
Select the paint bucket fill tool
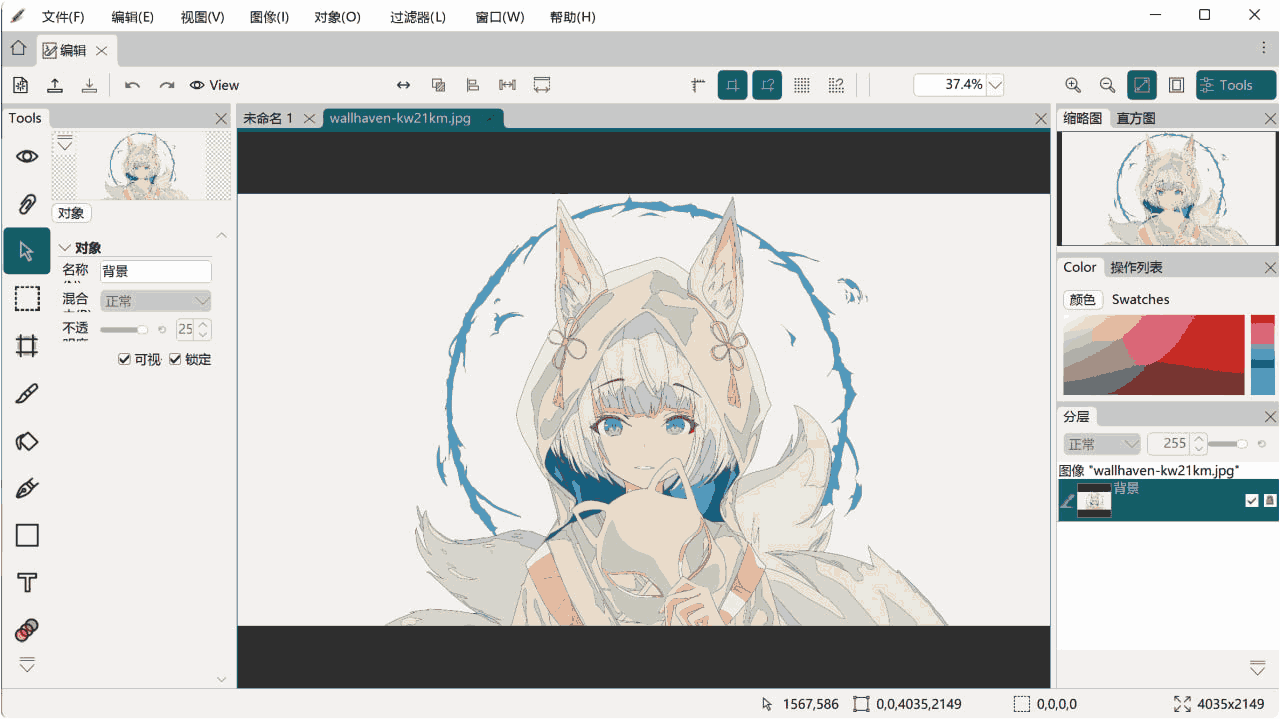coord(27,440)
